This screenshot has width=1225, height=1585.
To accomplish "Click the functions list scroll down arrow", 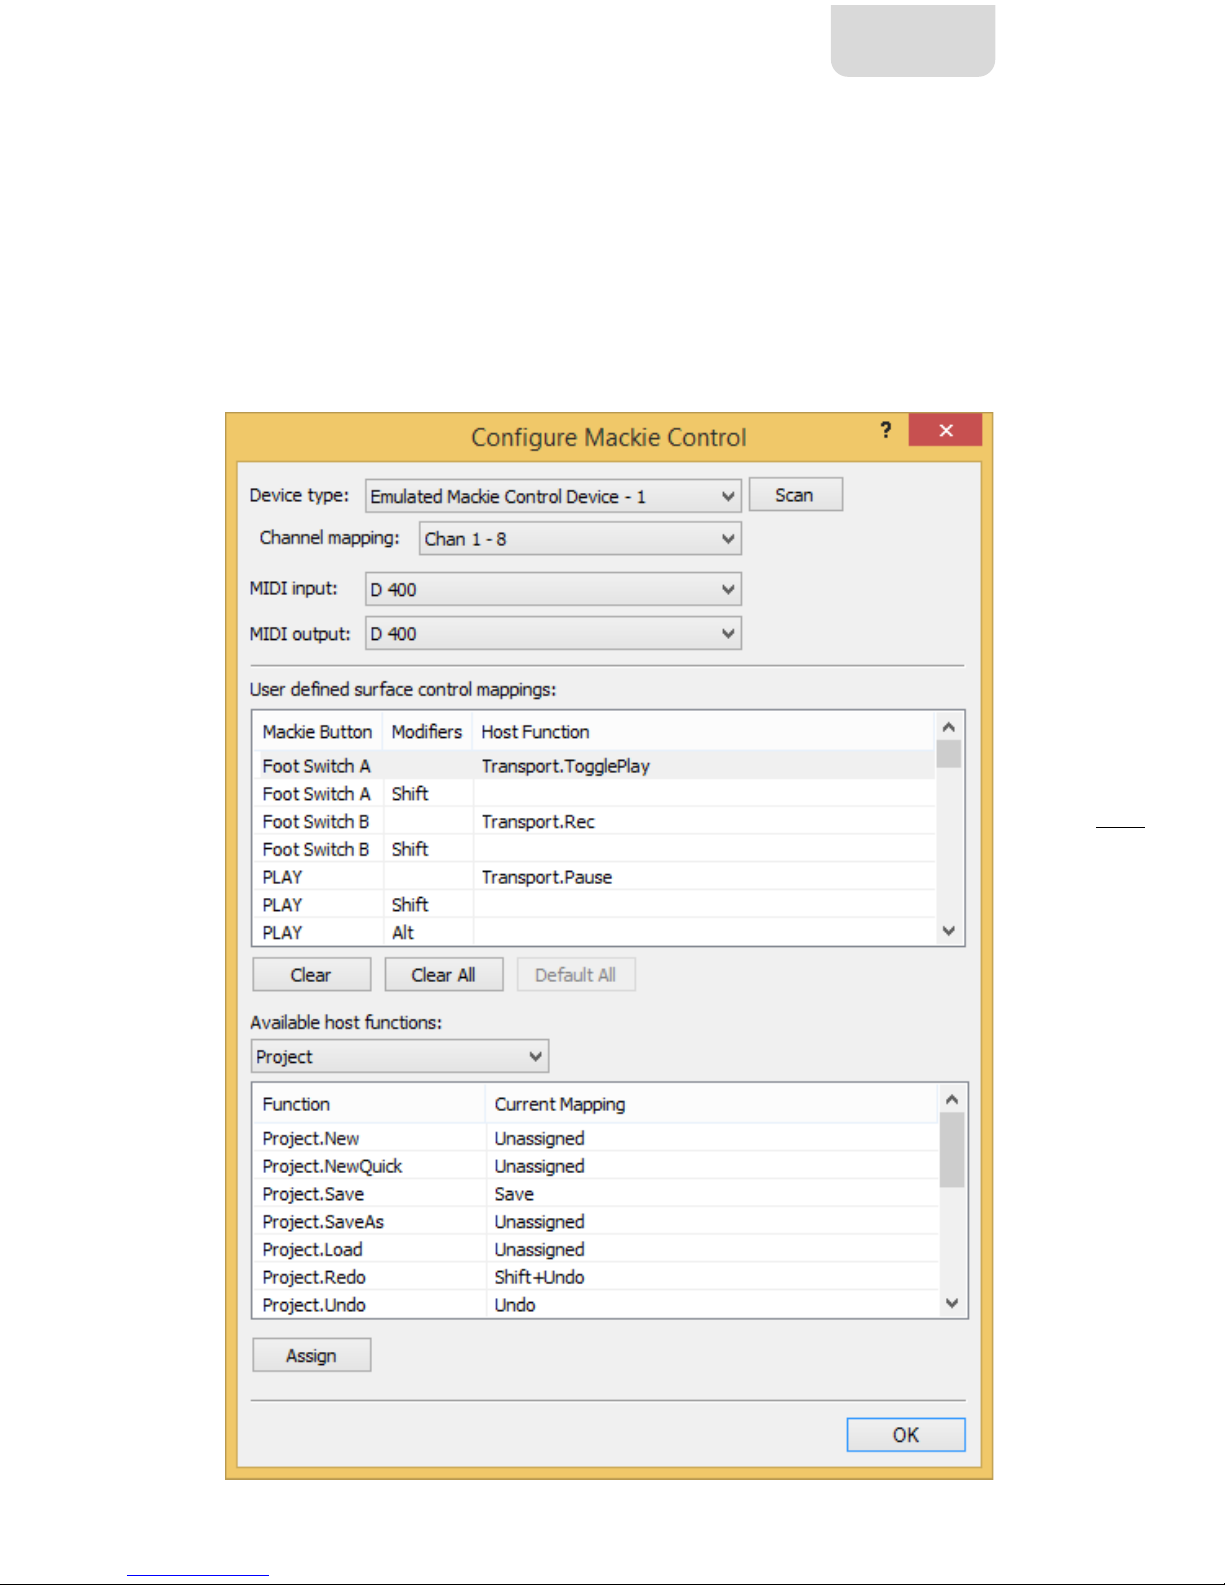I will point(952,1303).
